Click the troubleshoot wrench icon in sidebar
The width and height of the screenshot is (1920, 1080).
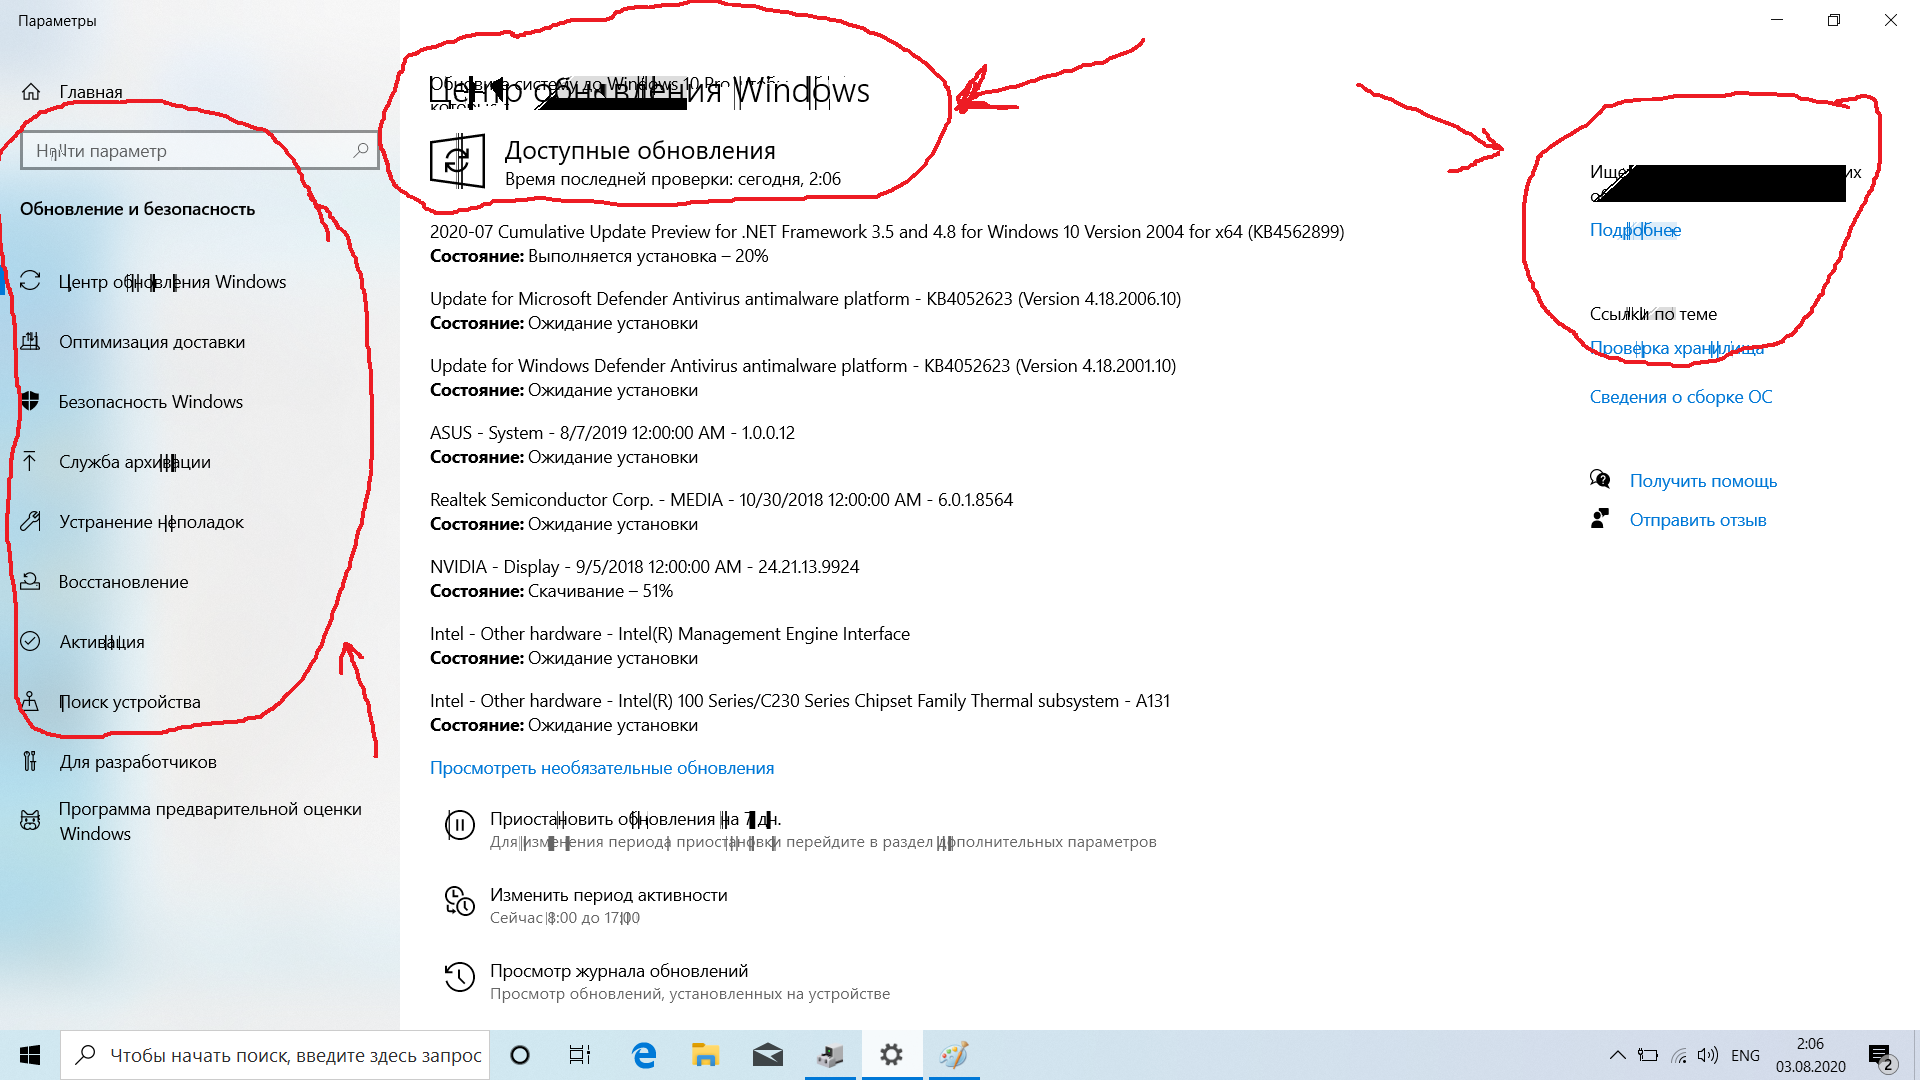pos(31,521)
